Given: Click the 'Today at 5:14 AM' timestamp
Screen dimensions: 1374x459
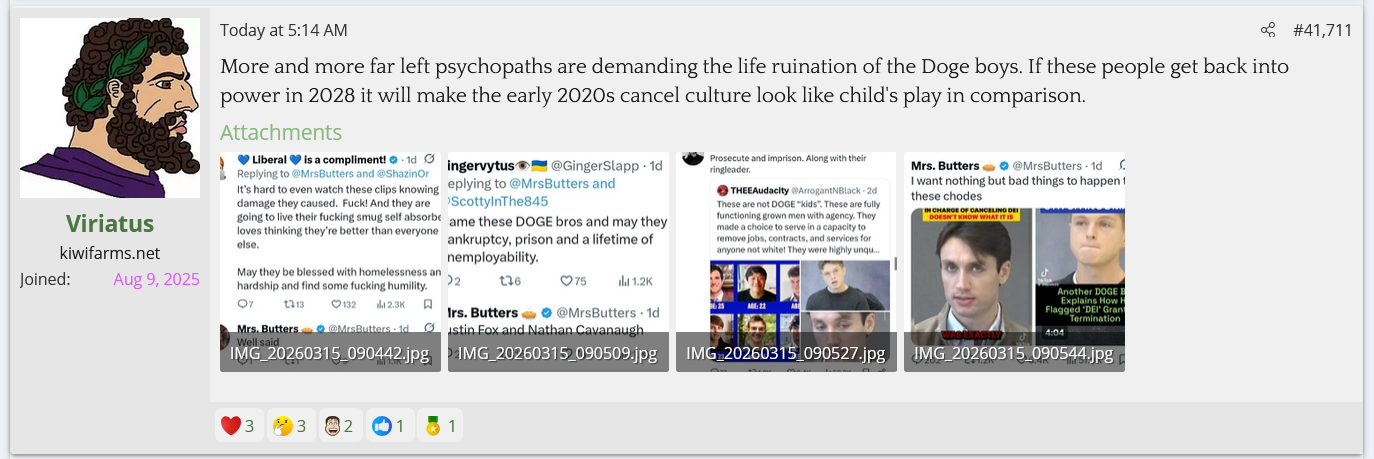Looking at the screenshot, I should pos(284,30).
